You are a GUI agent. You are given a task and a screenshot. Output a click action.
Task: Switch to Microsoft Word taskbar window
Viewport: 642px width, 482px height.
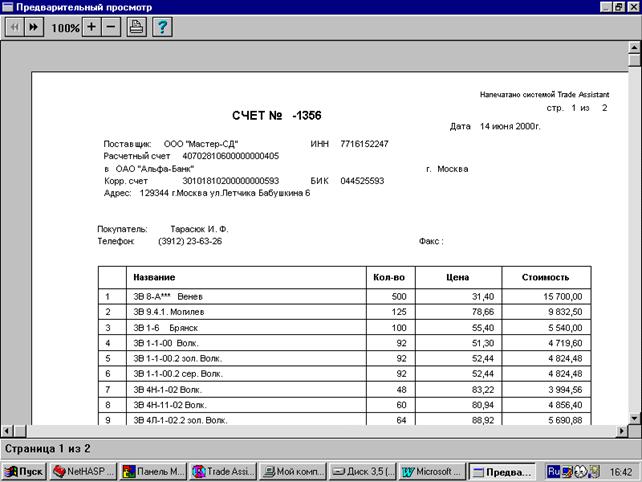pyautogui.click(x=432, y=471)
